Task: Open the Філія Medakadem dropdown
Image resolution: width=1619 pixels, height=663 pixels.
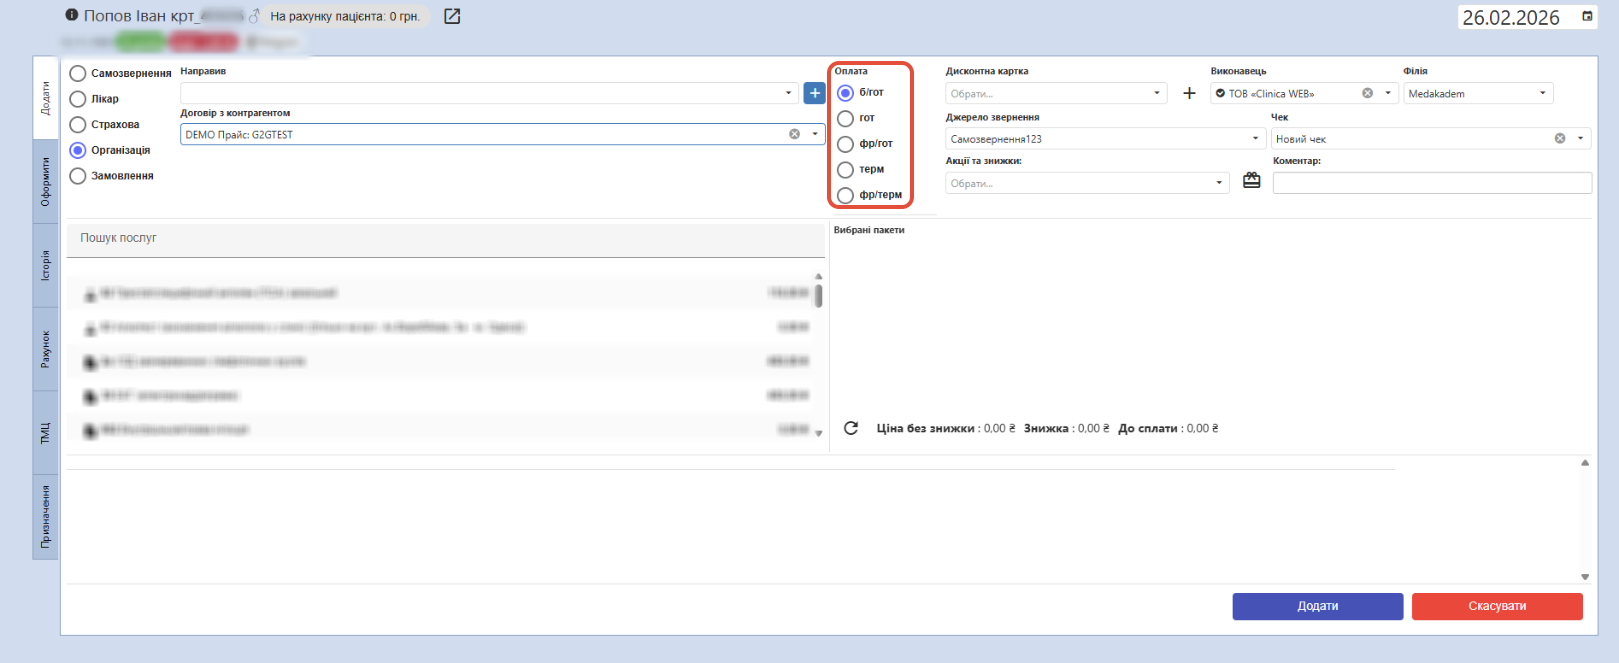Action: coord(1478,93)
